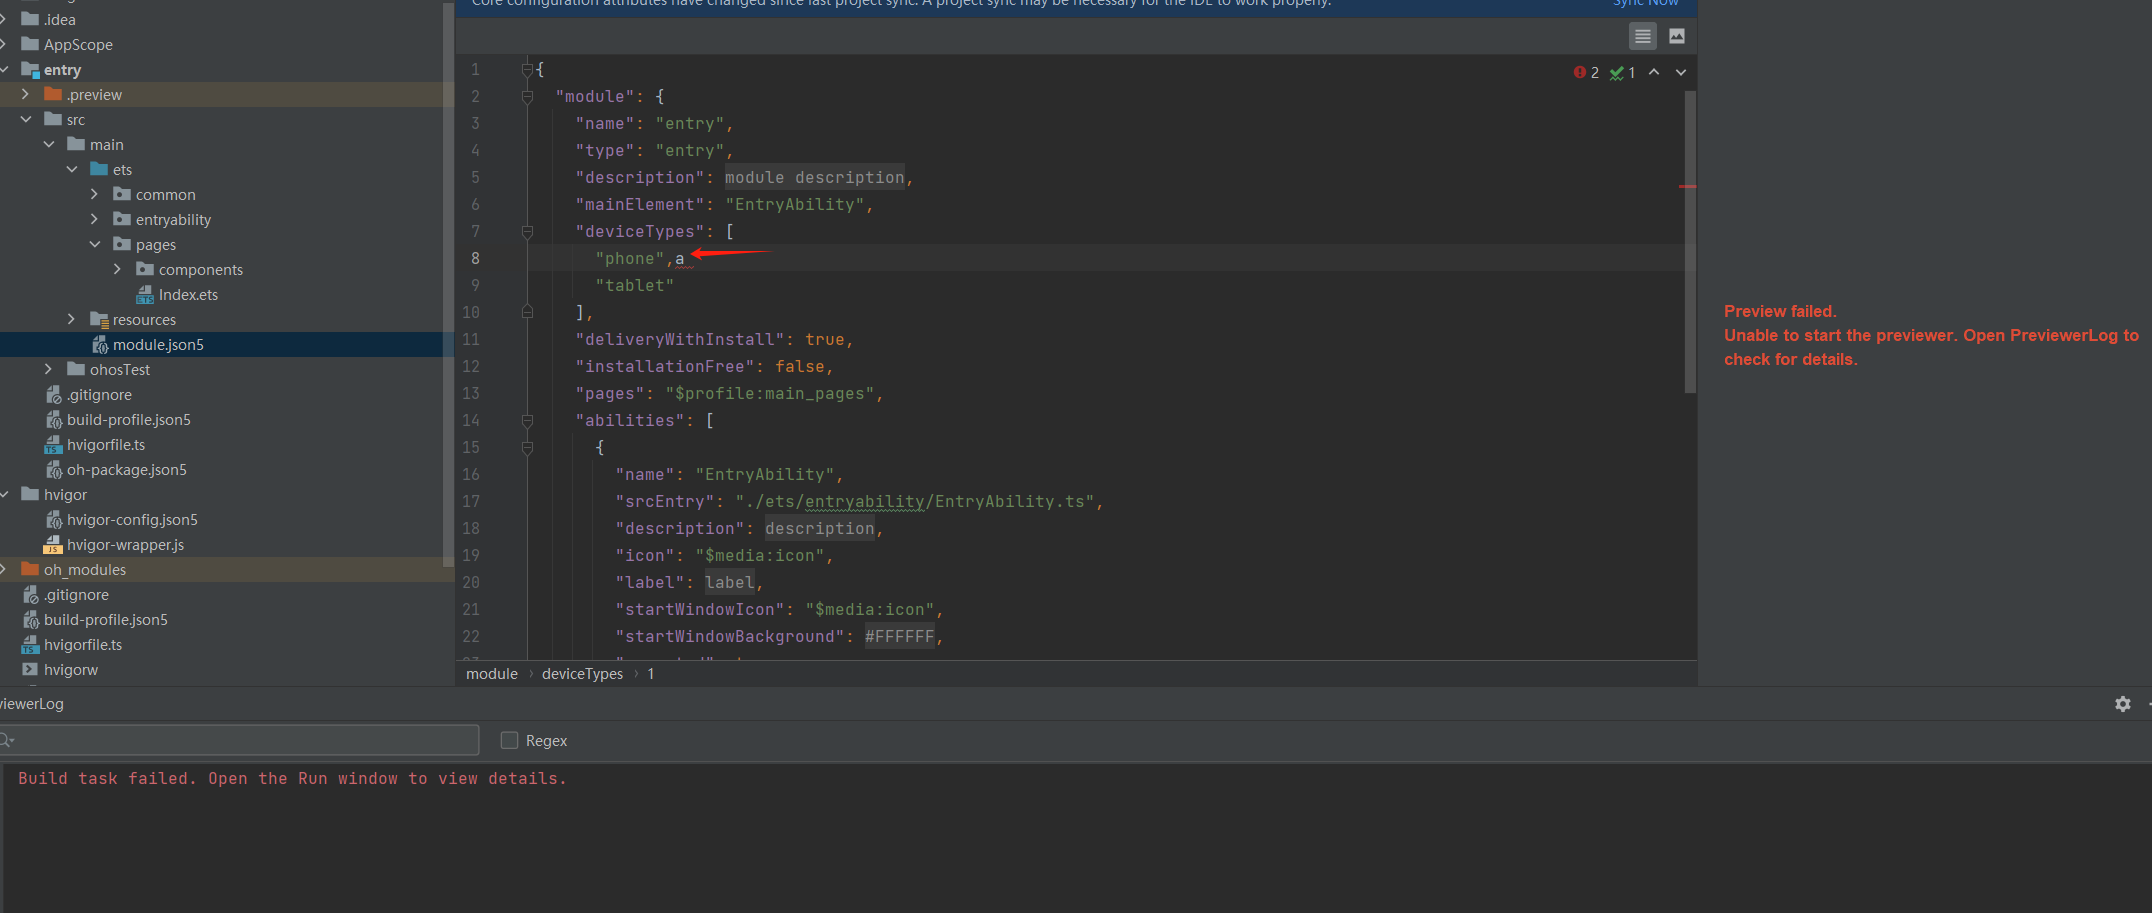This screenshot has width=2152, height=913.
Task: Click hvigor-config.json5 file icon
Action: [53, 520]
